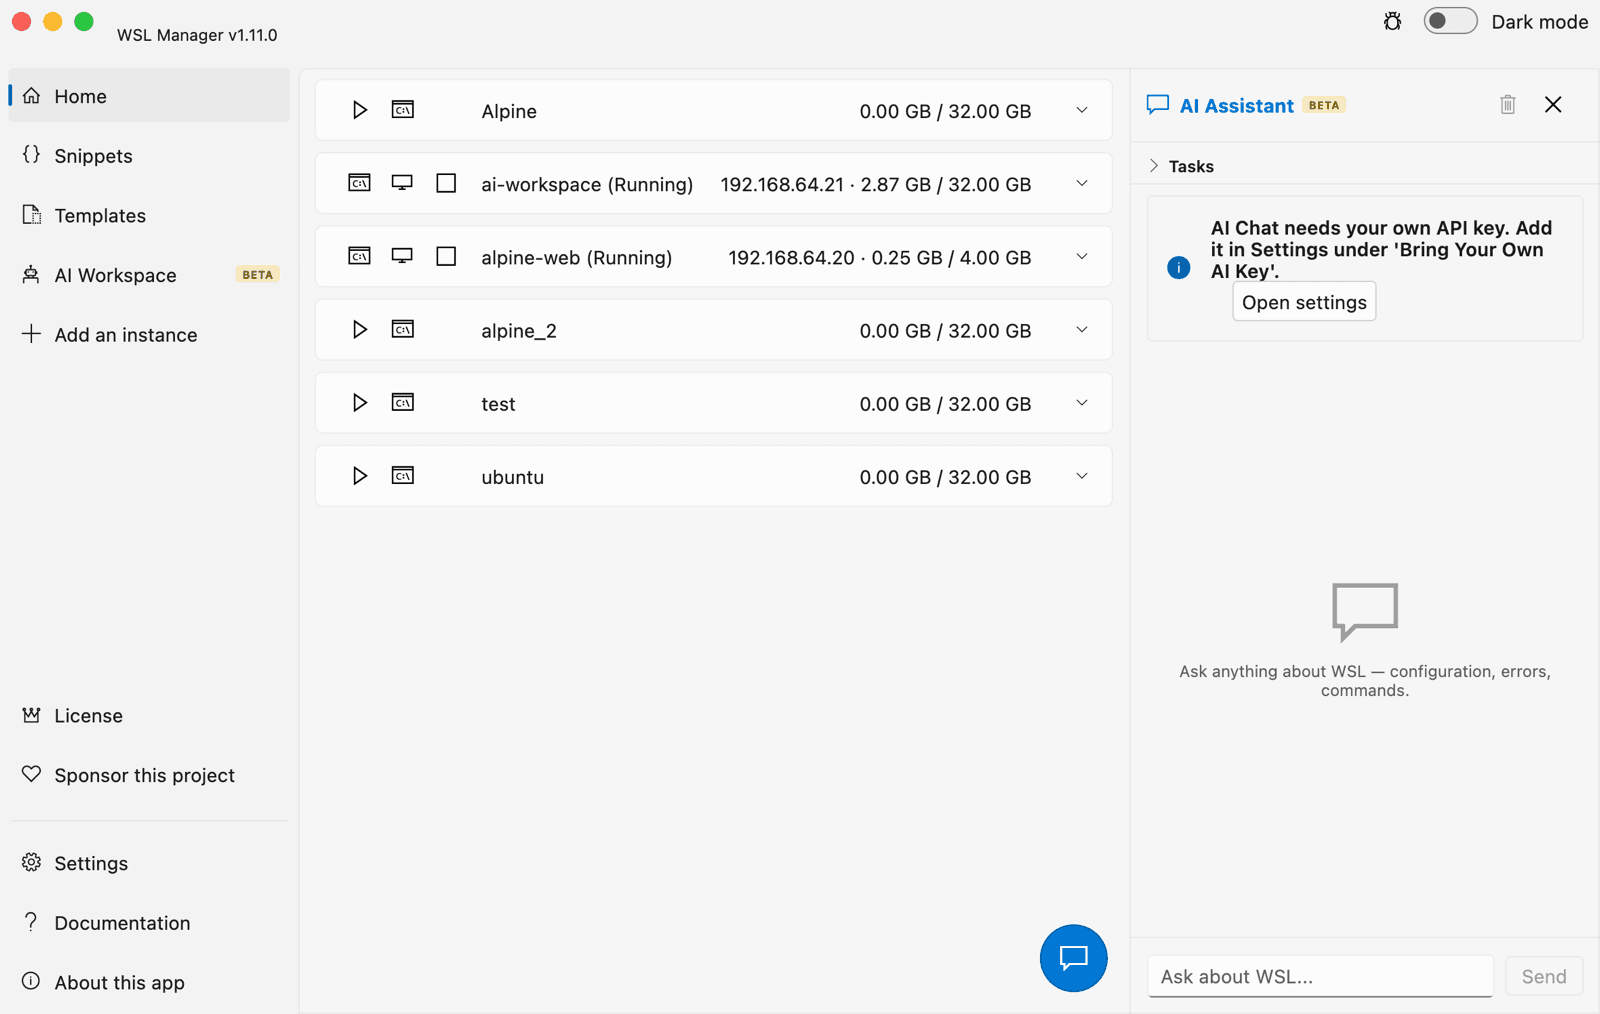Expand the Alpine instance details

pyautogui.click(x=1082, y=110)
